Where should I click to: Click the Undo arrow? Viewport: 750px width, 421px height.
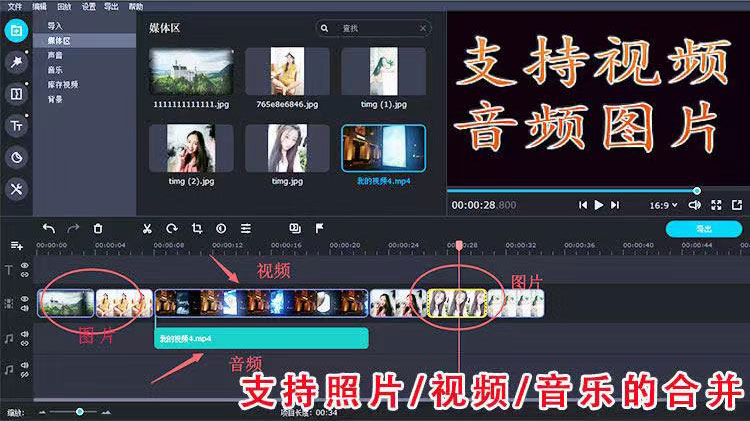(x=48, y=228)
